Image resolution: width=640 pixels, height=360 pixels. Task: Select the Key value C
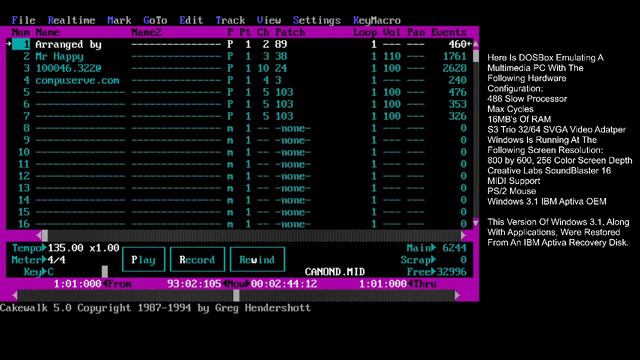pos(51,272)
